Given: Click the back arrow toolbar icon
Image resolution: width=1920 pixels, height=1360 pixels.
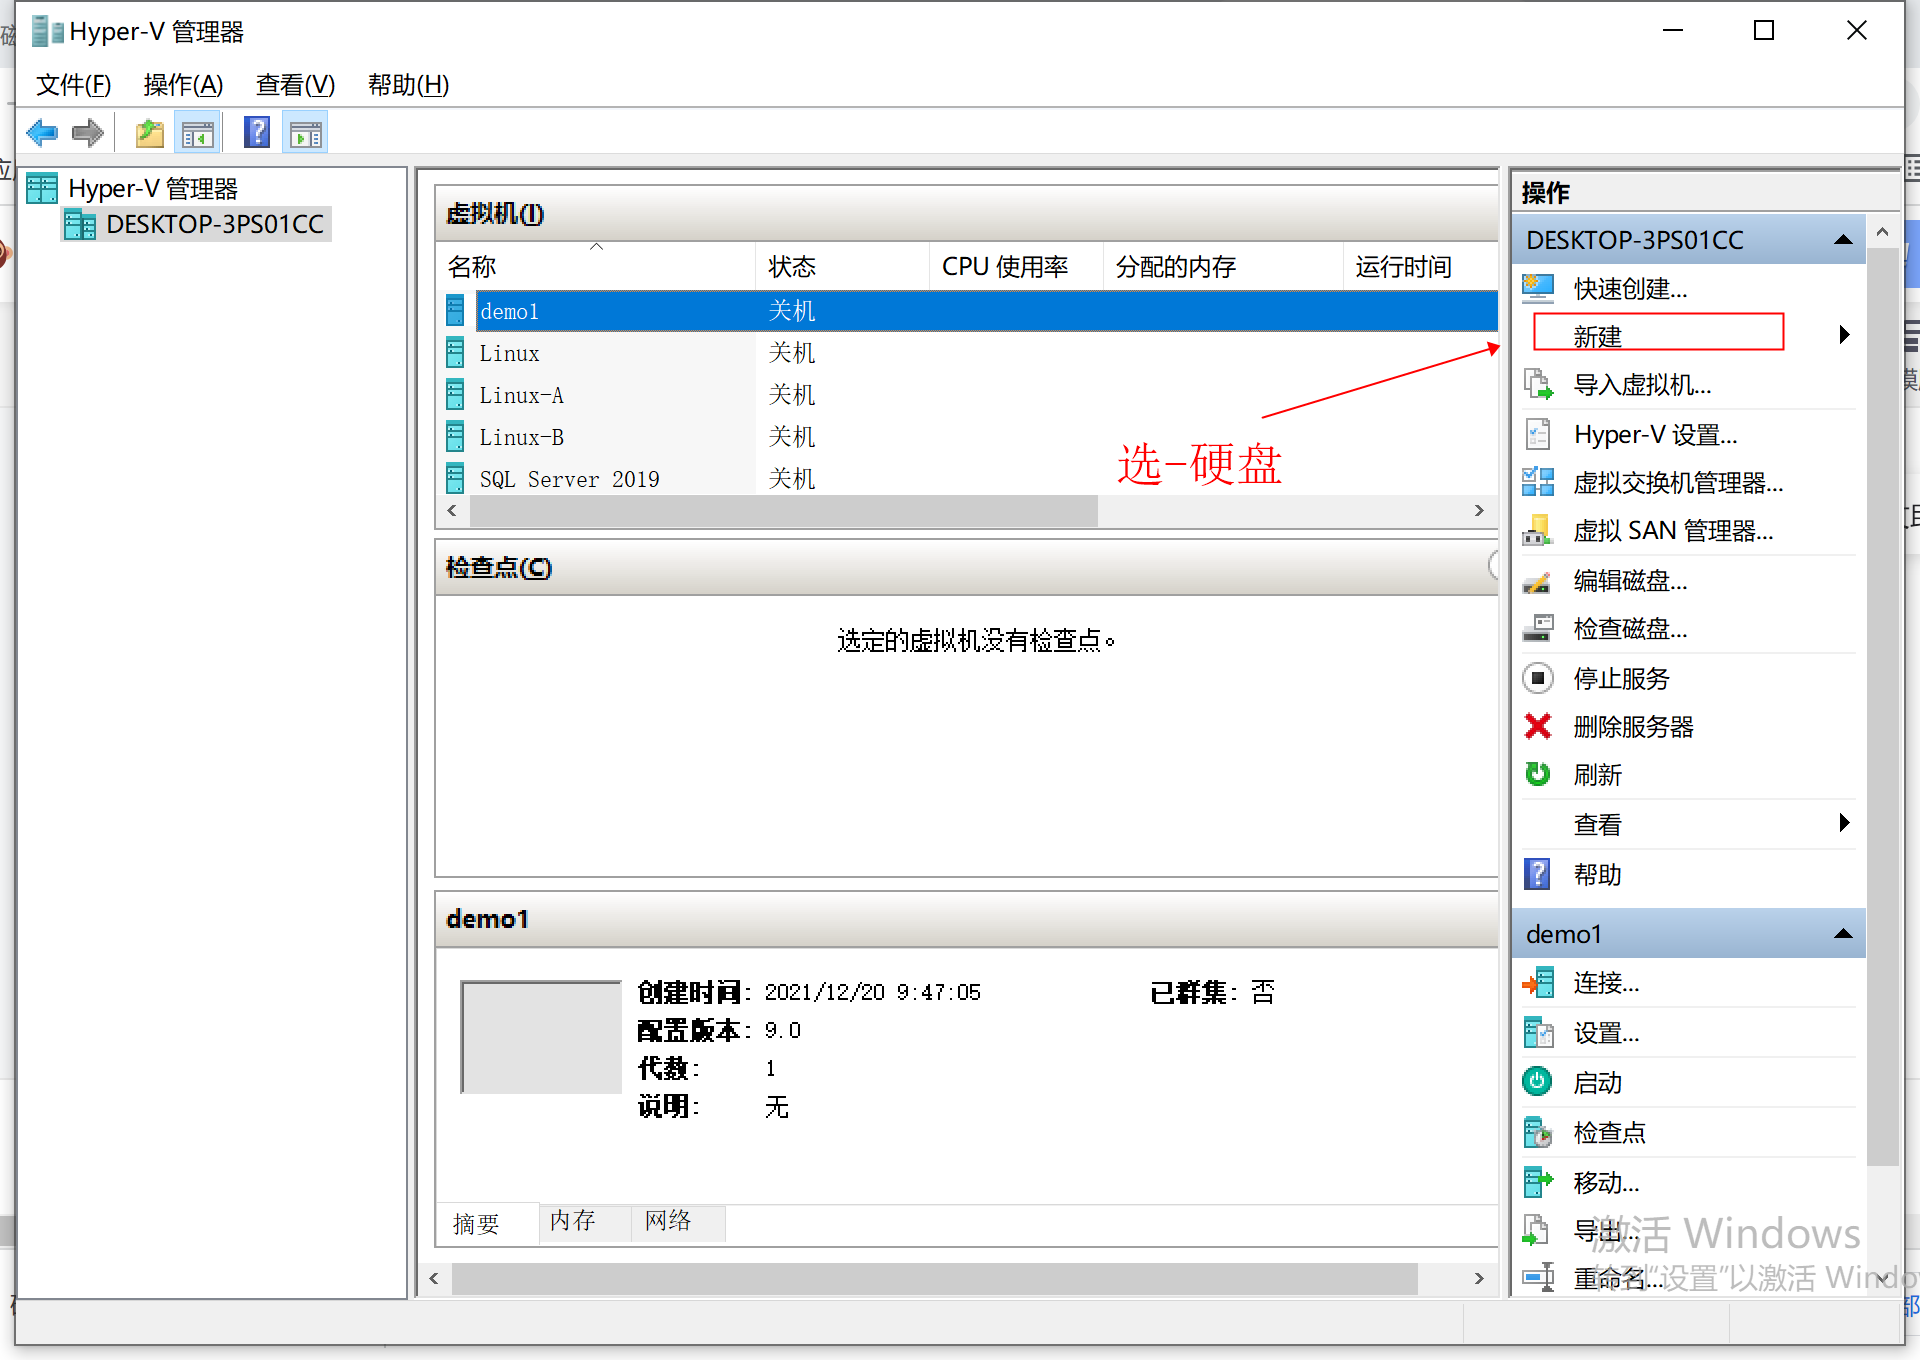Looking at the screenshot, I should click(x=42, y=133).
